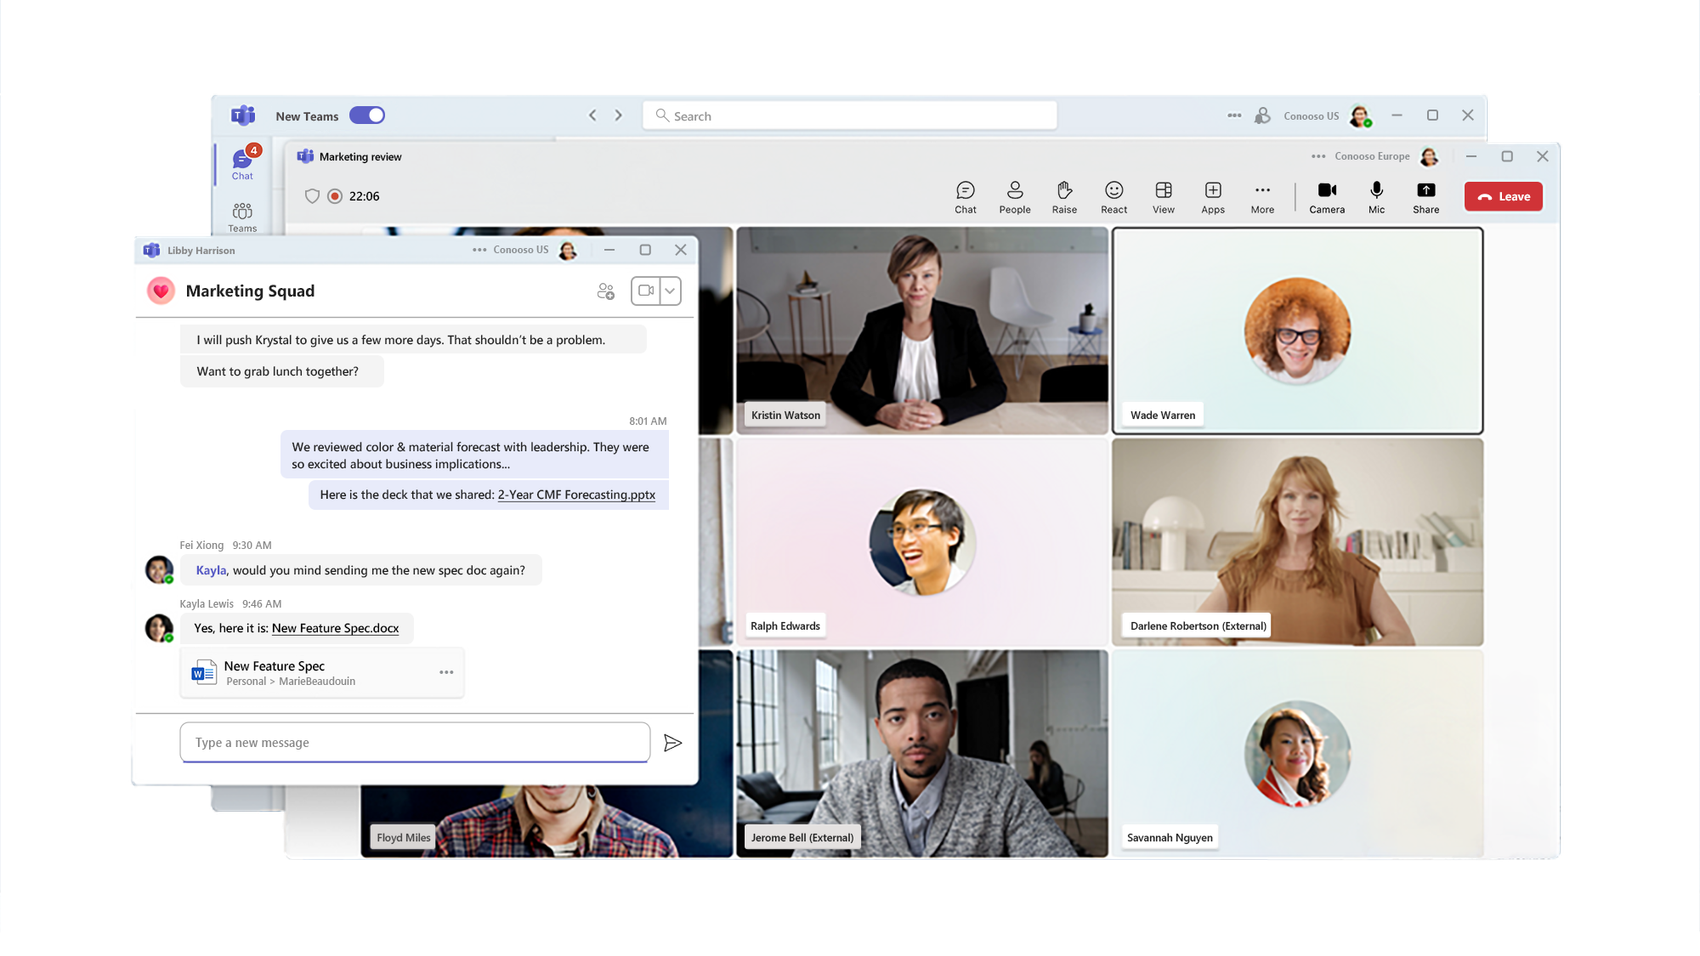Click Fei Xiong's avatar
Image resolution: width=1700 pixels, height=956 pixels.
(159, 569)
